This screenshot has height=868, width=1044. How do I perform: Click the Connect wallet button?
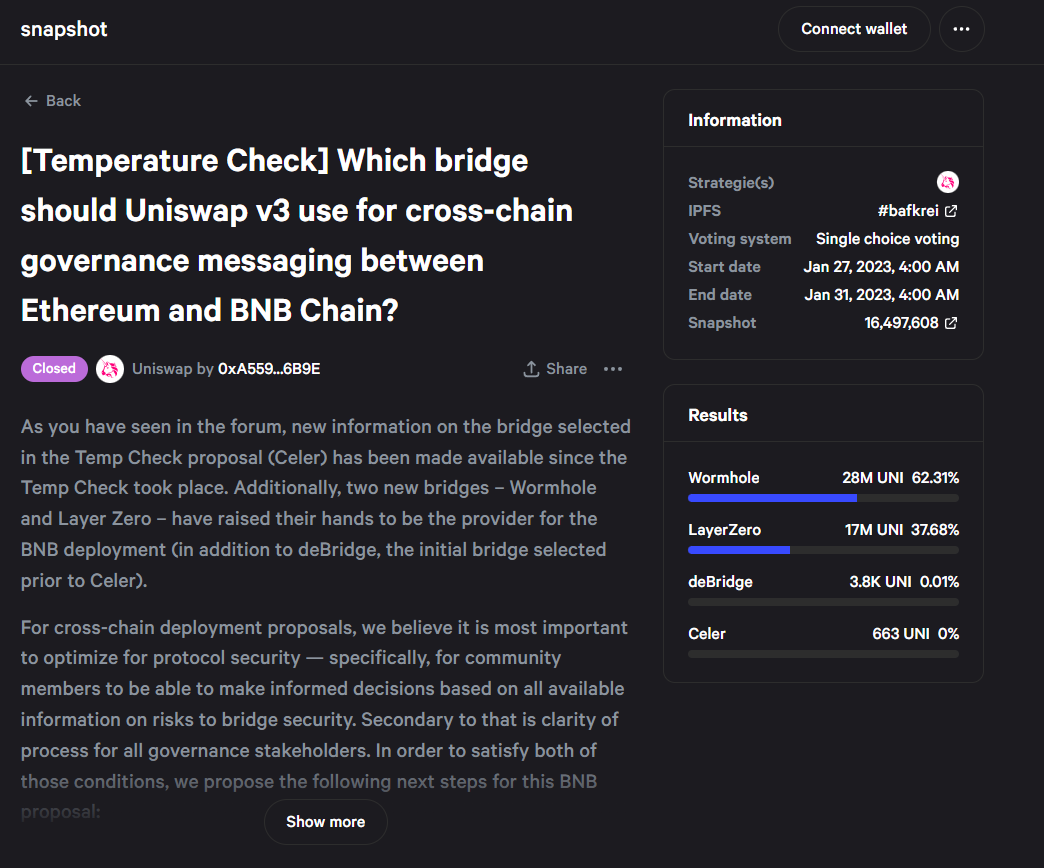coord(853,29)
